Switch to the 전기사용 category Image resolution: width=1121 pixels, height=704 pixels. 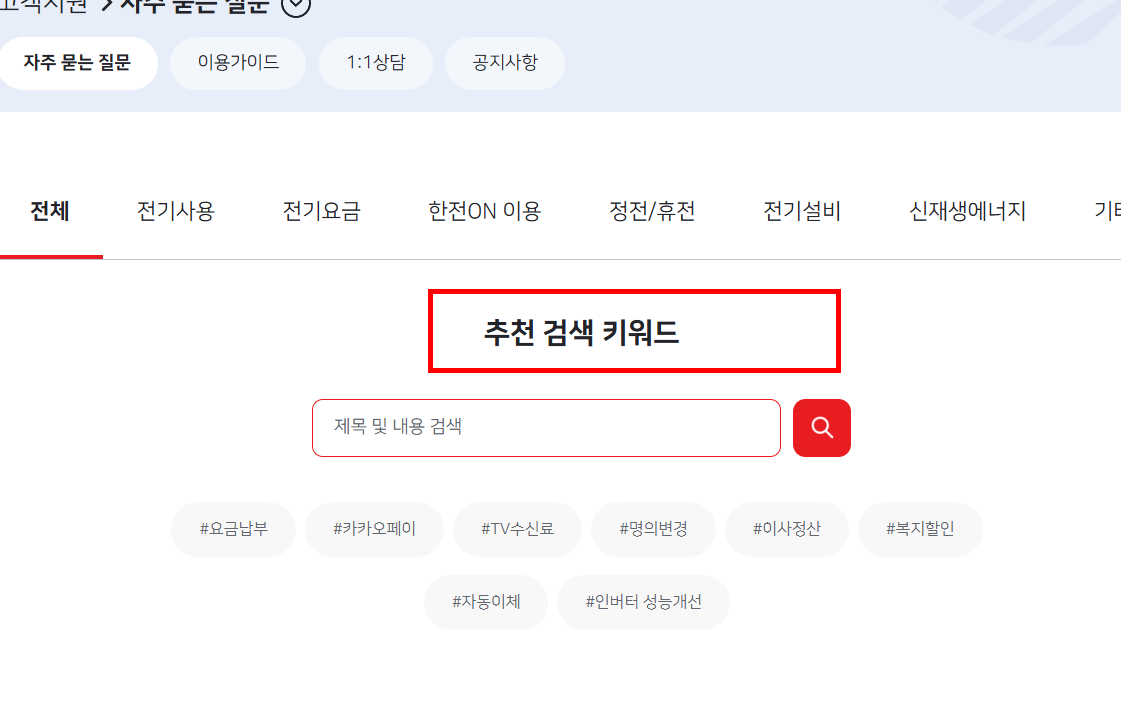tap(175, 211)
